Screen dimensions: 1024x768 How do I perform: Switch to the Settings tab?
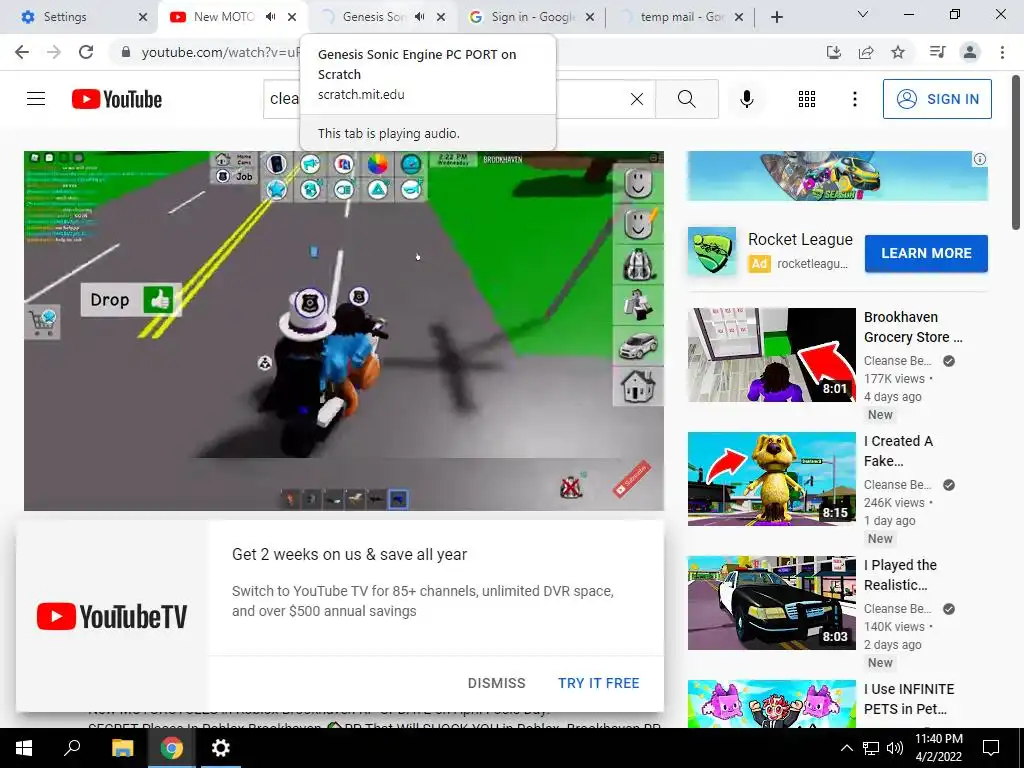pos(77,17)
